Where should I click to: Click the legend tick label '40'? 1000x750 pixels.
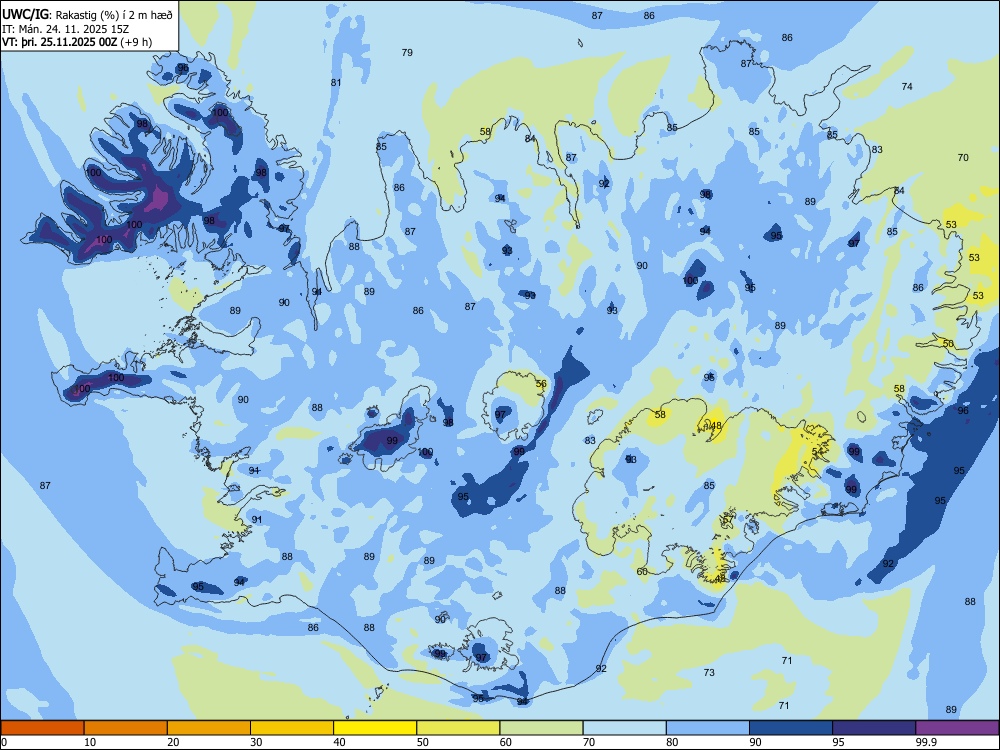tap(339, 742)
